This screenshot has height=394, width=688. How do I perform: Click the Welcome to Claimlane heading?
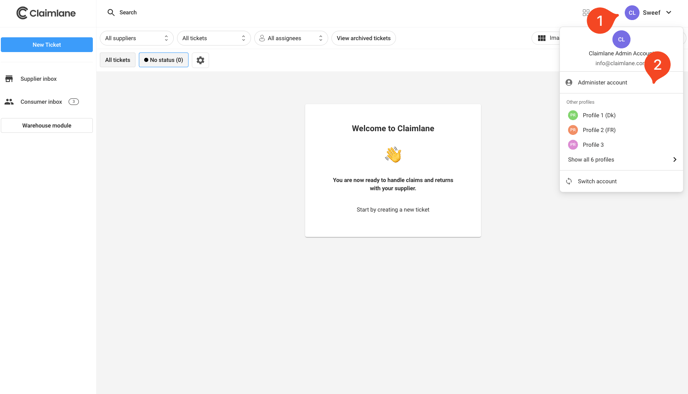(x=393, y=129)
